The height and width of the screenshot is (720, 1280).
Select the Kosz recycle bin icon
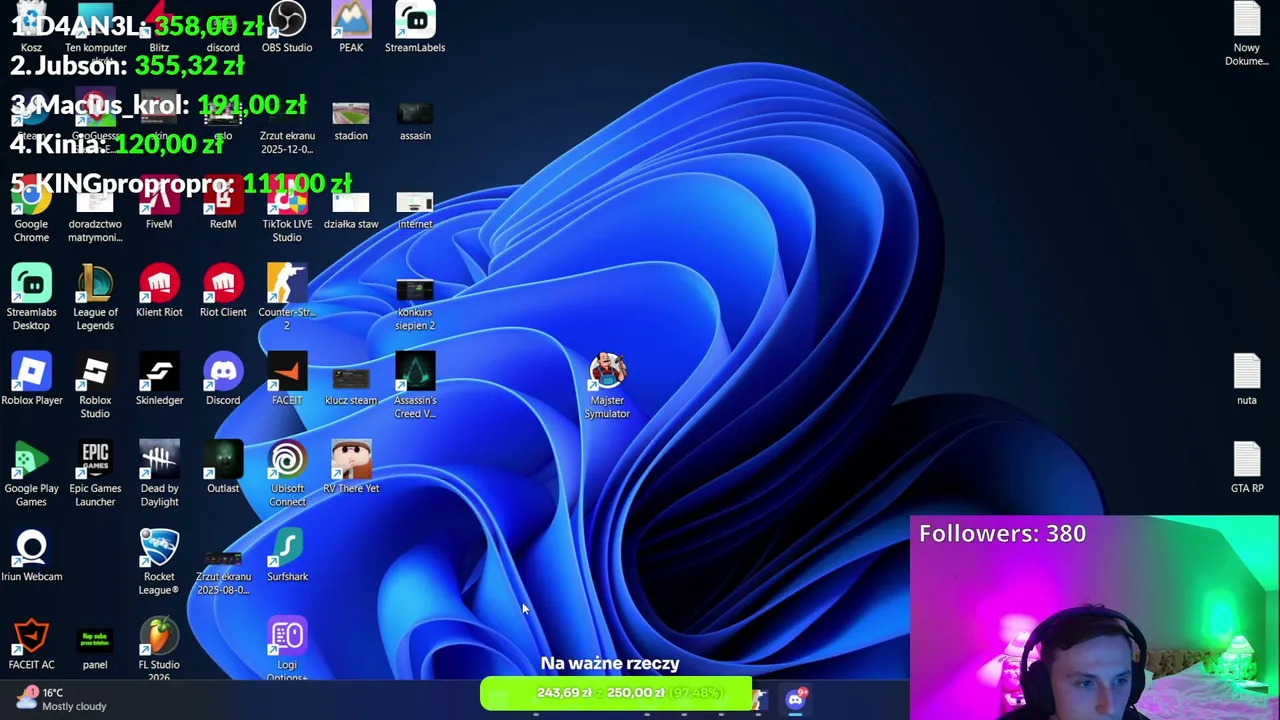pyautogui.click(x=31, y=27)
